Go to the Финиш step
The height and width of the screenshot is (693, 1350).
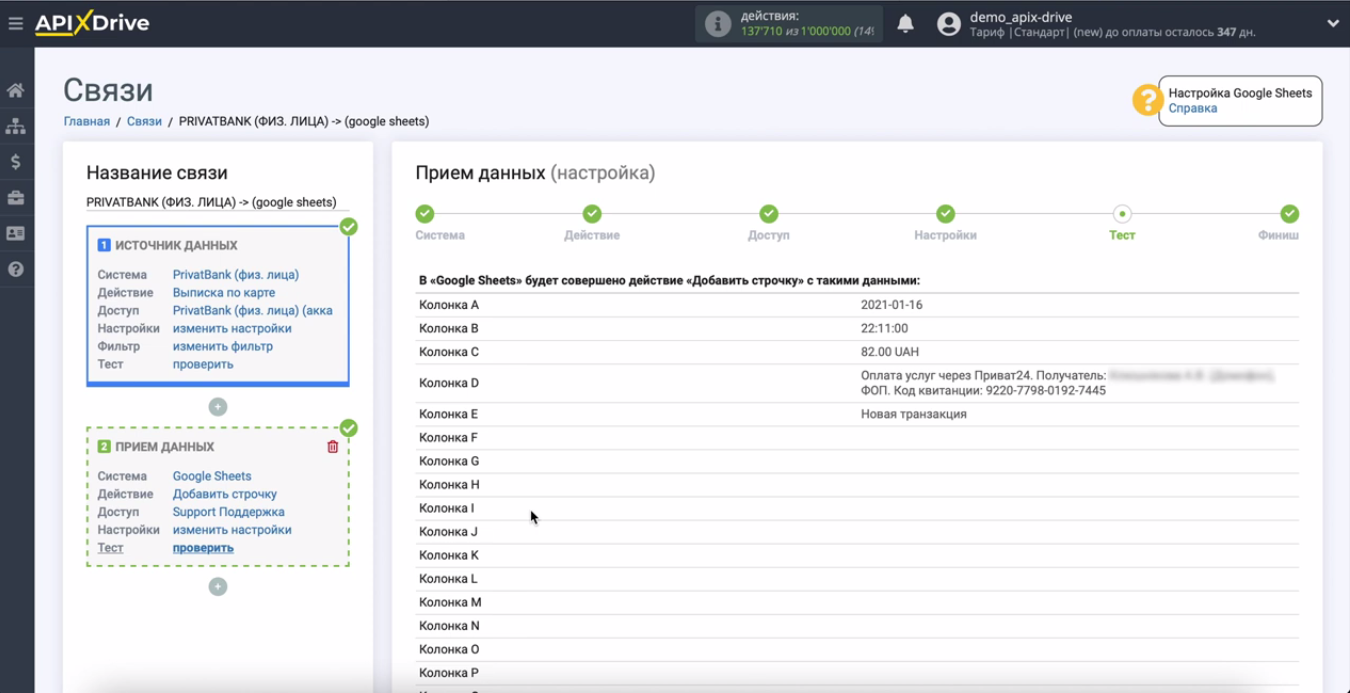click(x=1290, y=214)
